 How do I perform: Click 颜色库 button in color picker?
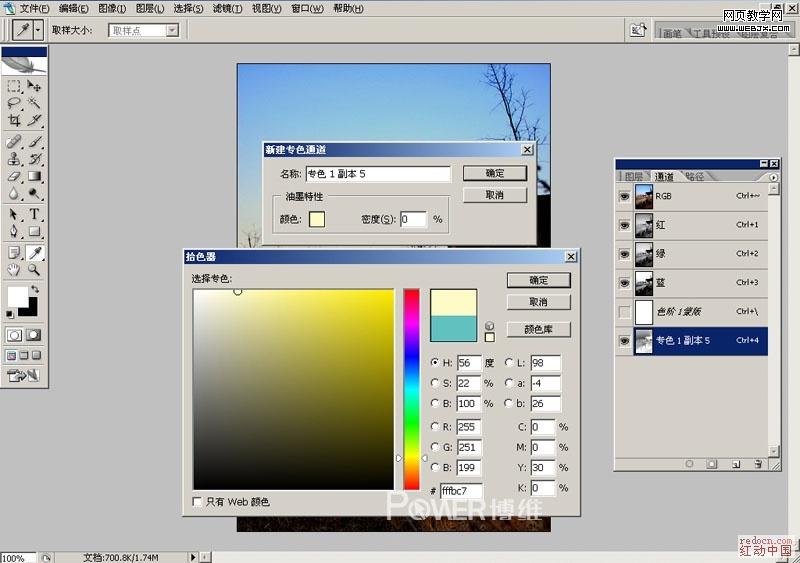point(539,329)
